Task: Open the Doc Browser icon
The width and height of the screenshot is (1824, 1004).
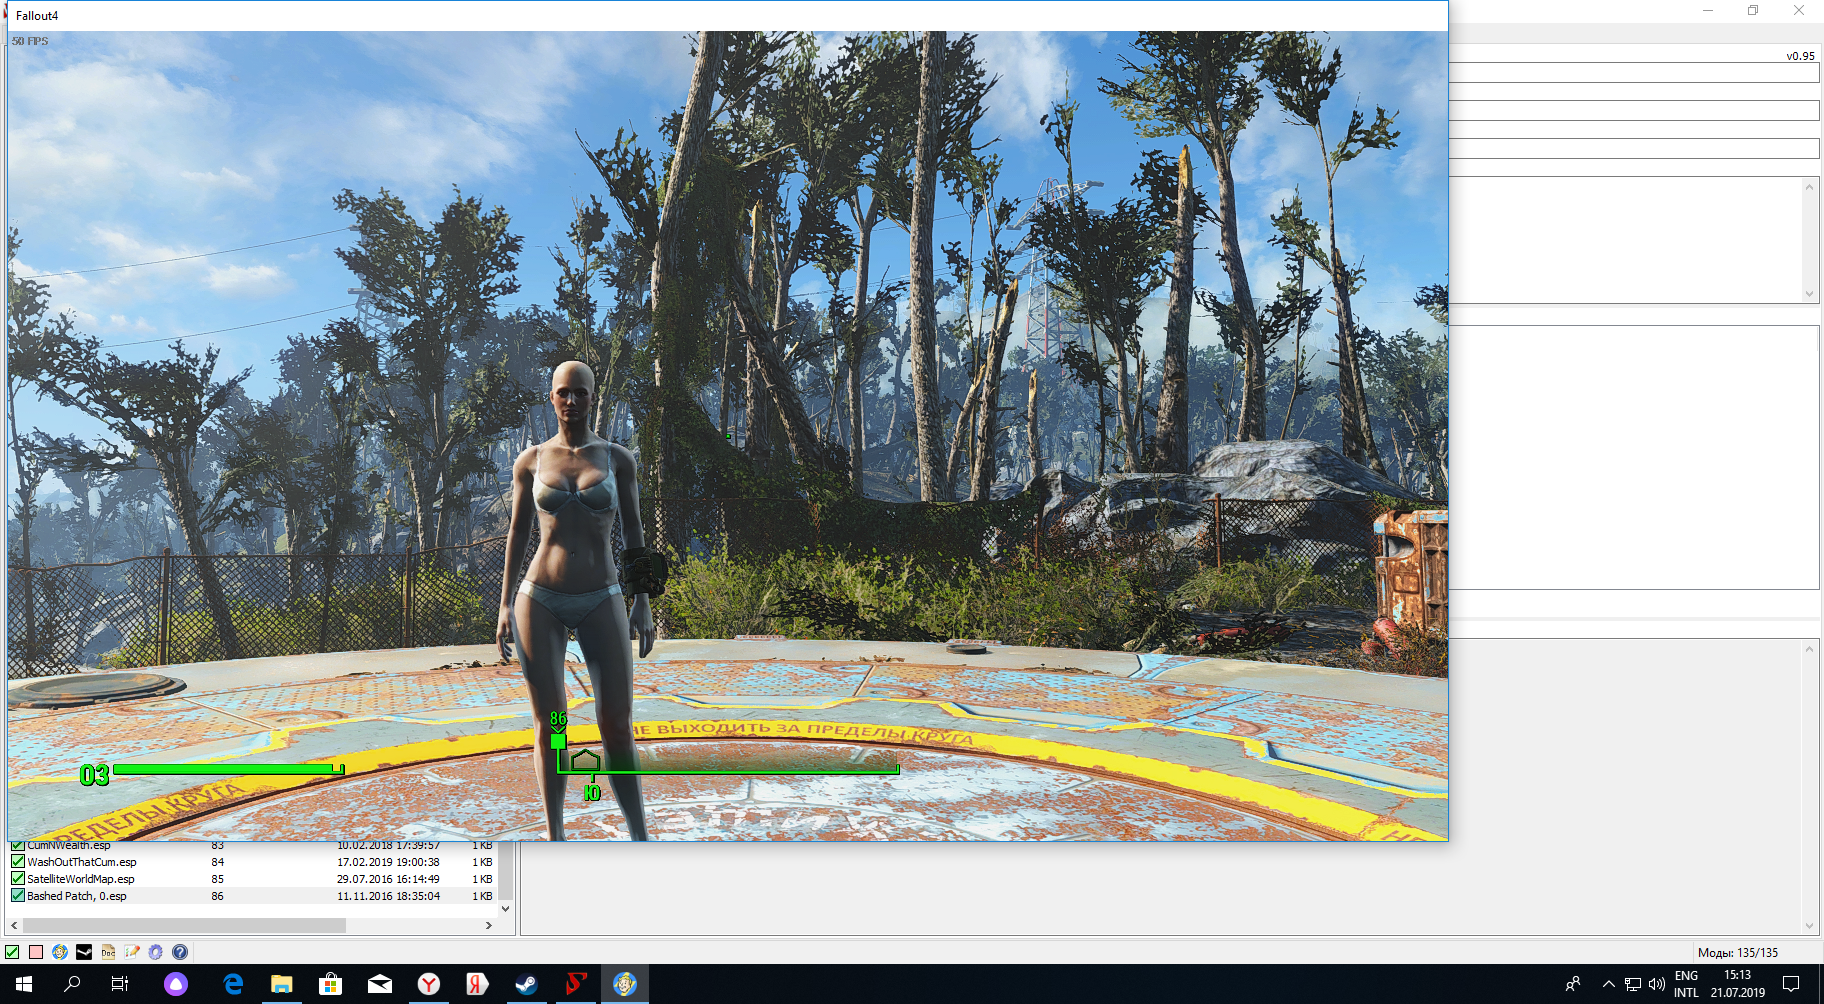Action: [x=108, y=952]
